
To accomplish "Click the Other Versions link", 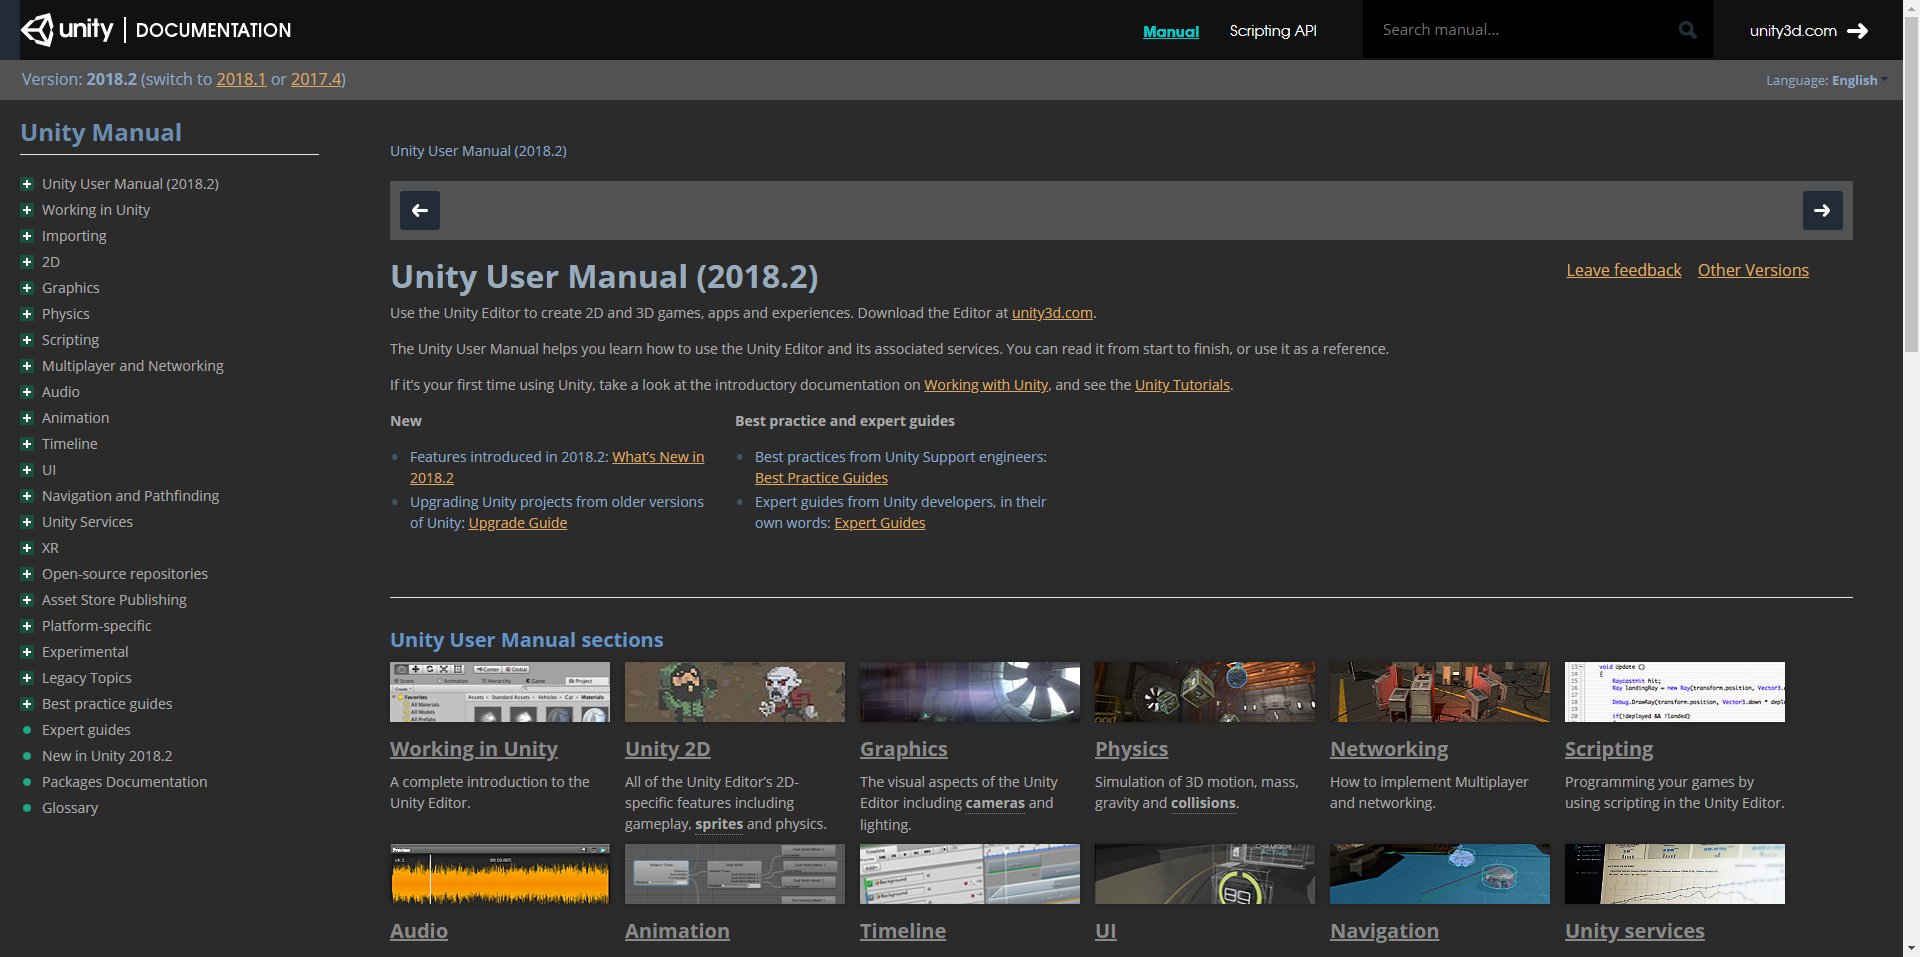I will (x=1752, y=270).
